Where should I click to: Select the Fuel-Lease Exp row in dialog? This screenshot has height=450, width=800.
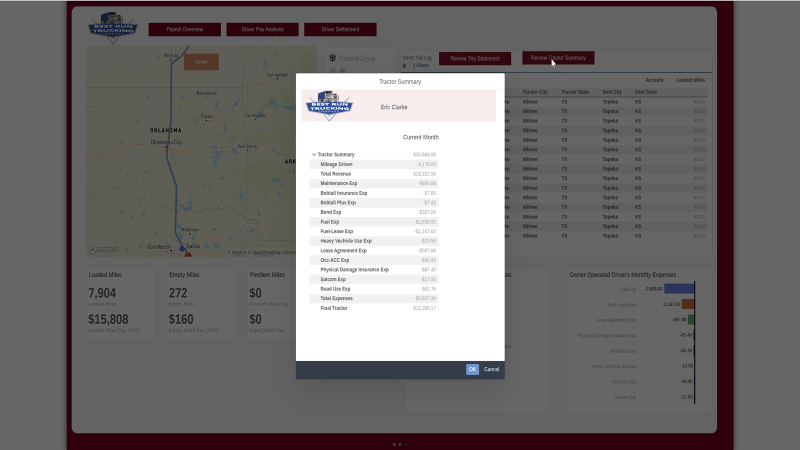pos(373,231)
